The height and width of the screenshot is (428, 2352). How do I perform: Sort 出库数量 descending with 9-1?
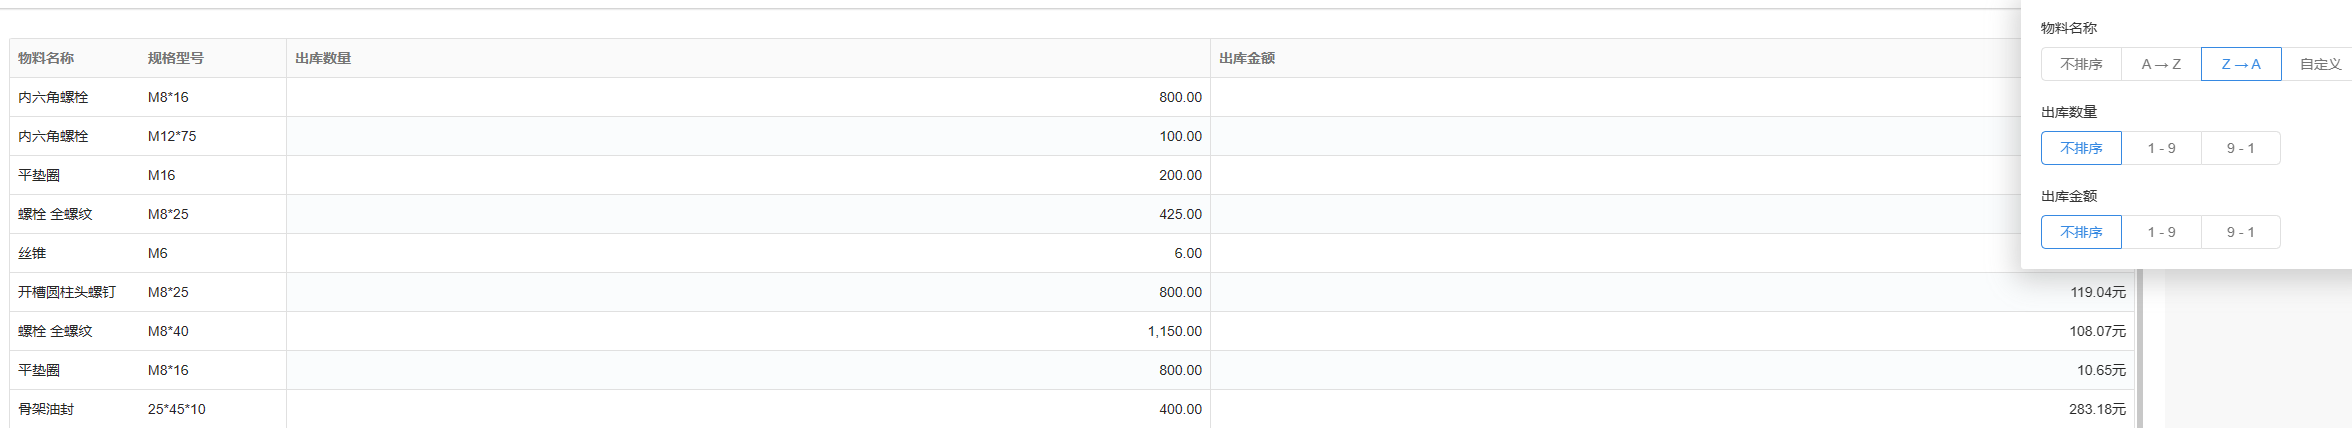2240,148
